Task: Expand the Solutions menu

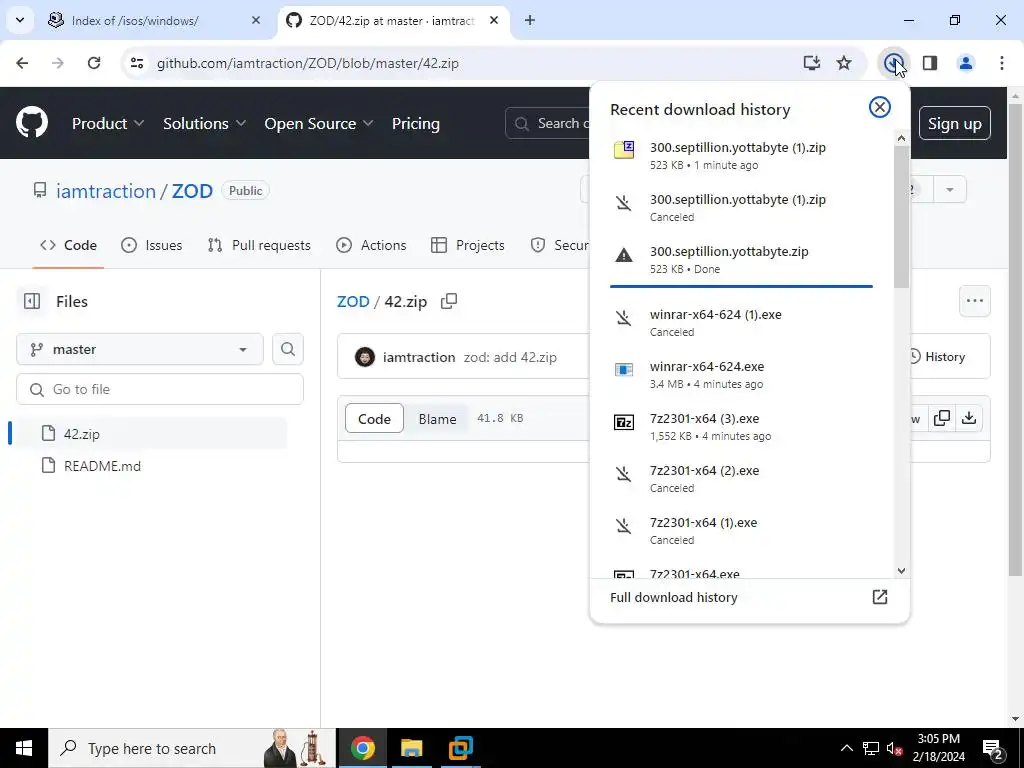Action: click(204, 123)
